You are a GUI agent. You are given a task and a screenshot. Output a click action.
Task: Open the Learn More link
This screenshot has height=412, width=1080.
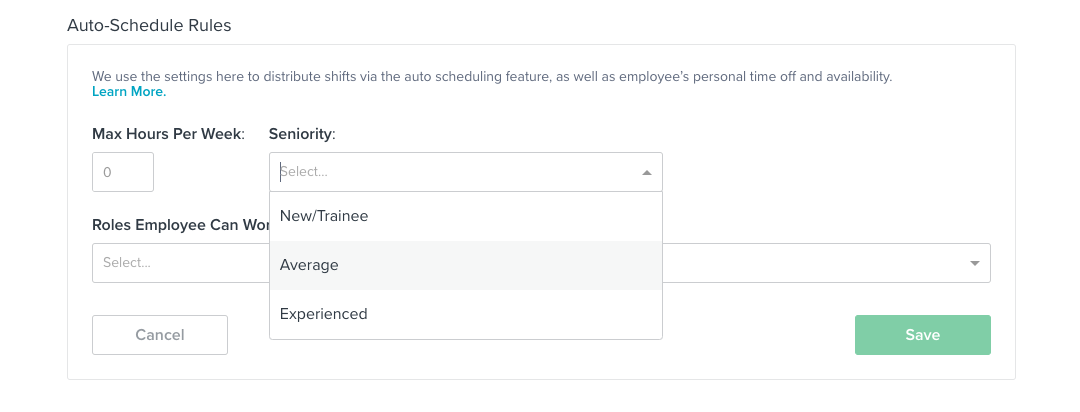129,92
